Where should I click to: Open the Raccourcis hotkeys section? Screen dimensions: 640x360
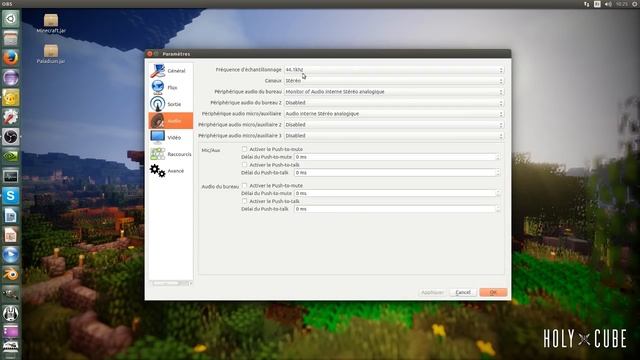[x=171, y=154]
